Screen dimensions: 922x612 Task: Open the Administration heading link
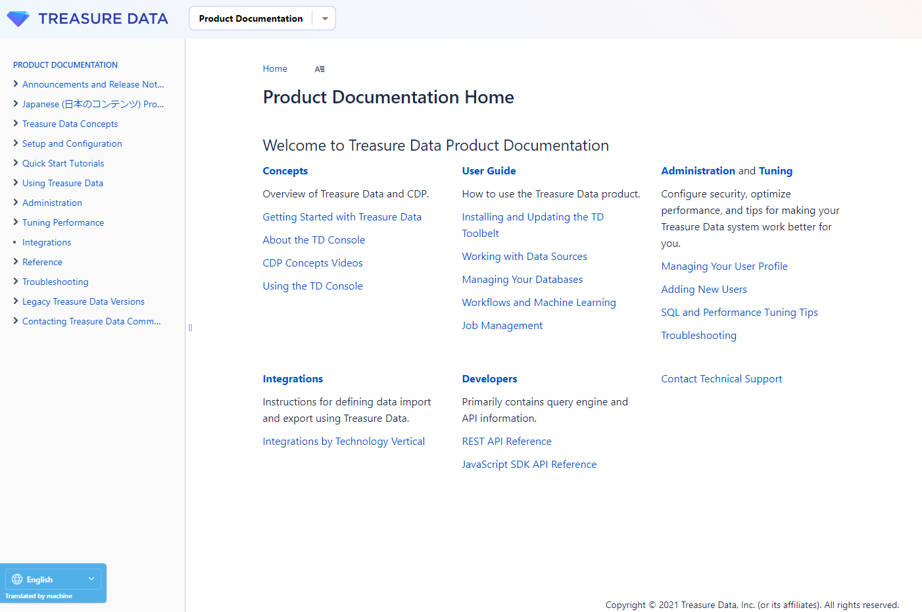[x=698, y=171]
